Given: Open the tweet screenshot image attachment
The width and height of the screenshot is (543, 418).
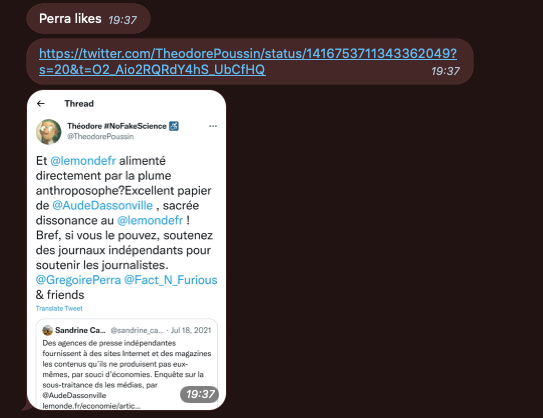Looking at the screenshot, I should pos(126,250).
